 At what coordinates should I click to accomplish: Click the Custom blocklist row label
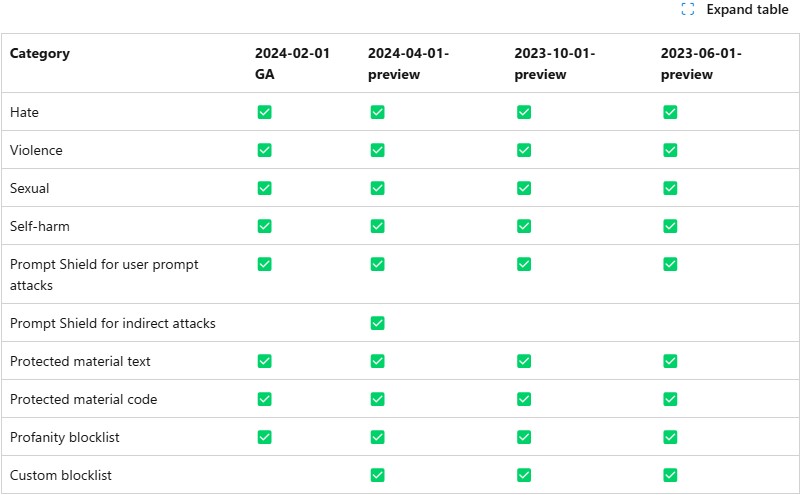click(60, 475)
